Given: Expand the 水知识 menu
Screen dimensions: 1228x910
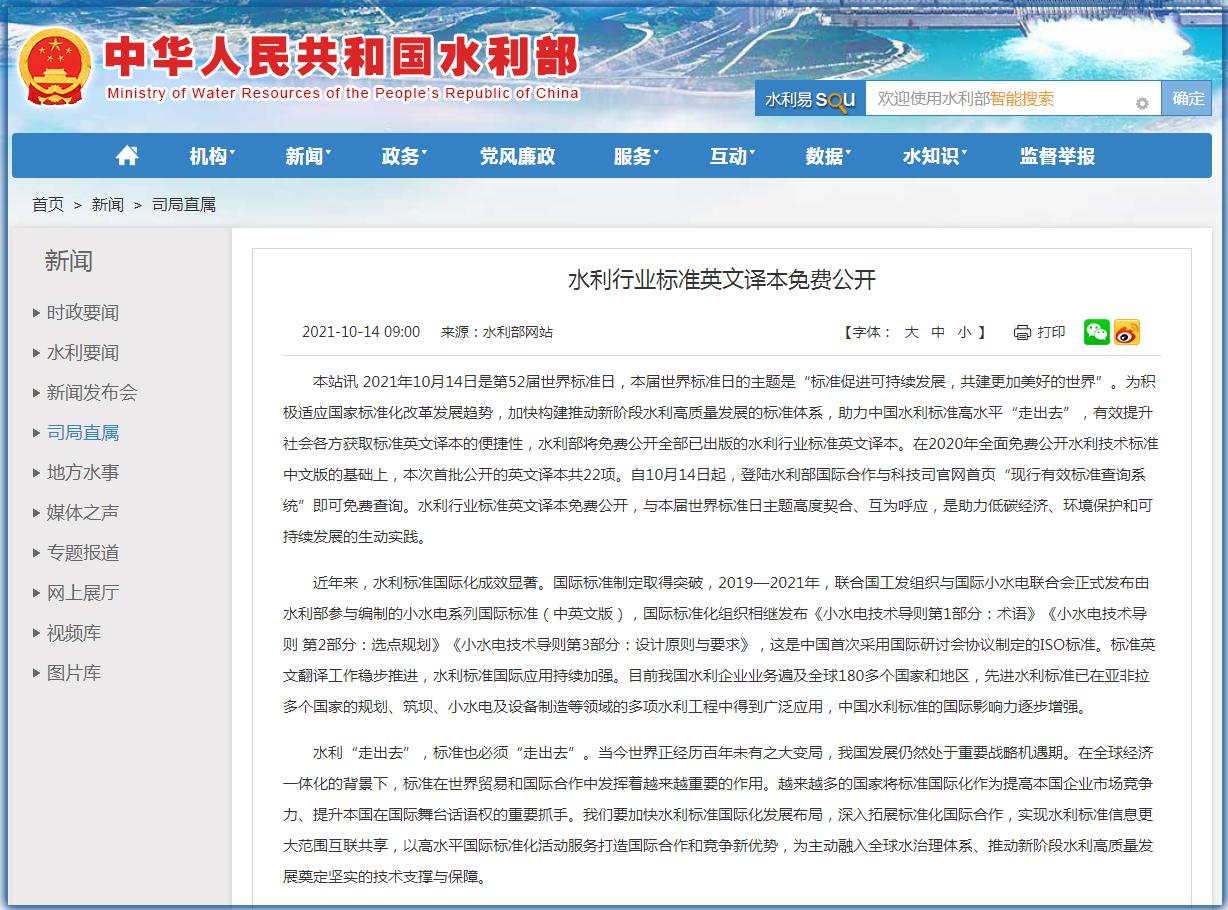Looking at the screenshot, I should [934, 156].
